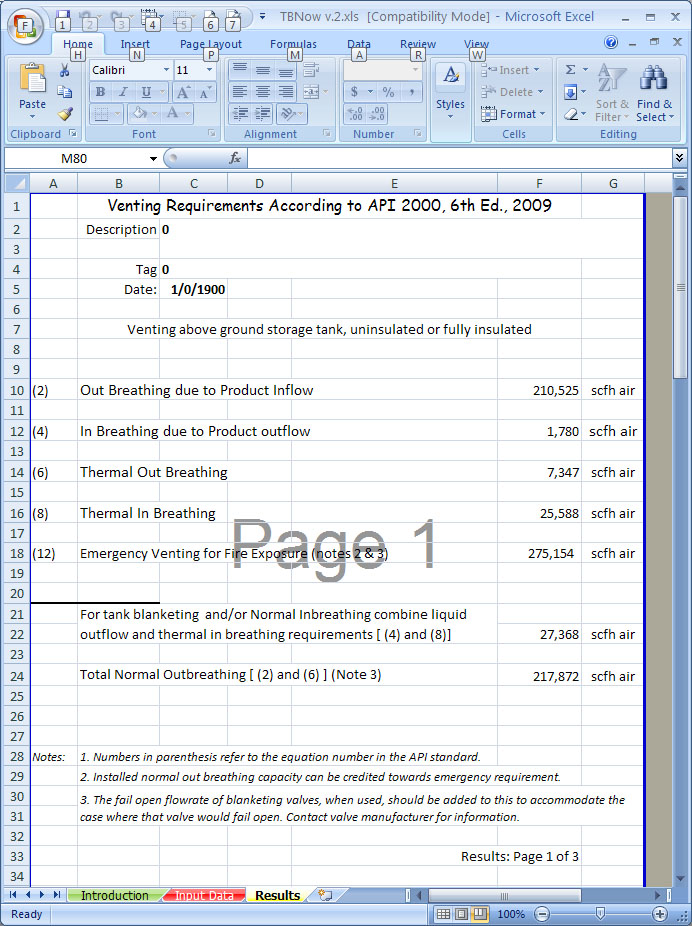
Task: Click the Wrap Text icon
Action: point(311,70)
